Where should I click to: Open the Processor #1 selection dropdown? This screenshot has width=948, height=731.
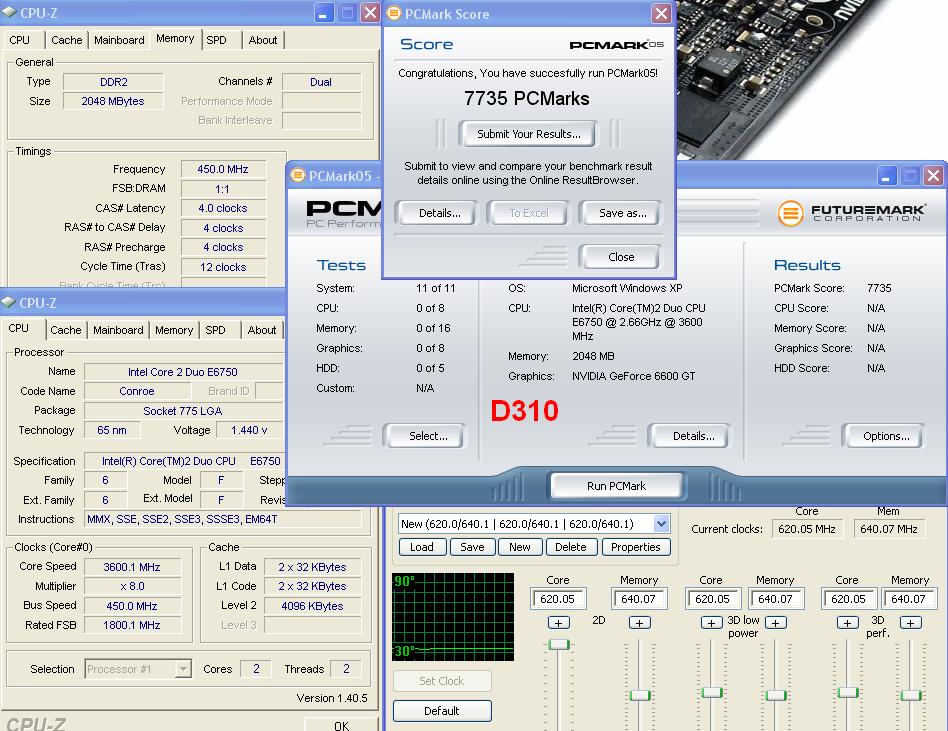click(183, 669)
